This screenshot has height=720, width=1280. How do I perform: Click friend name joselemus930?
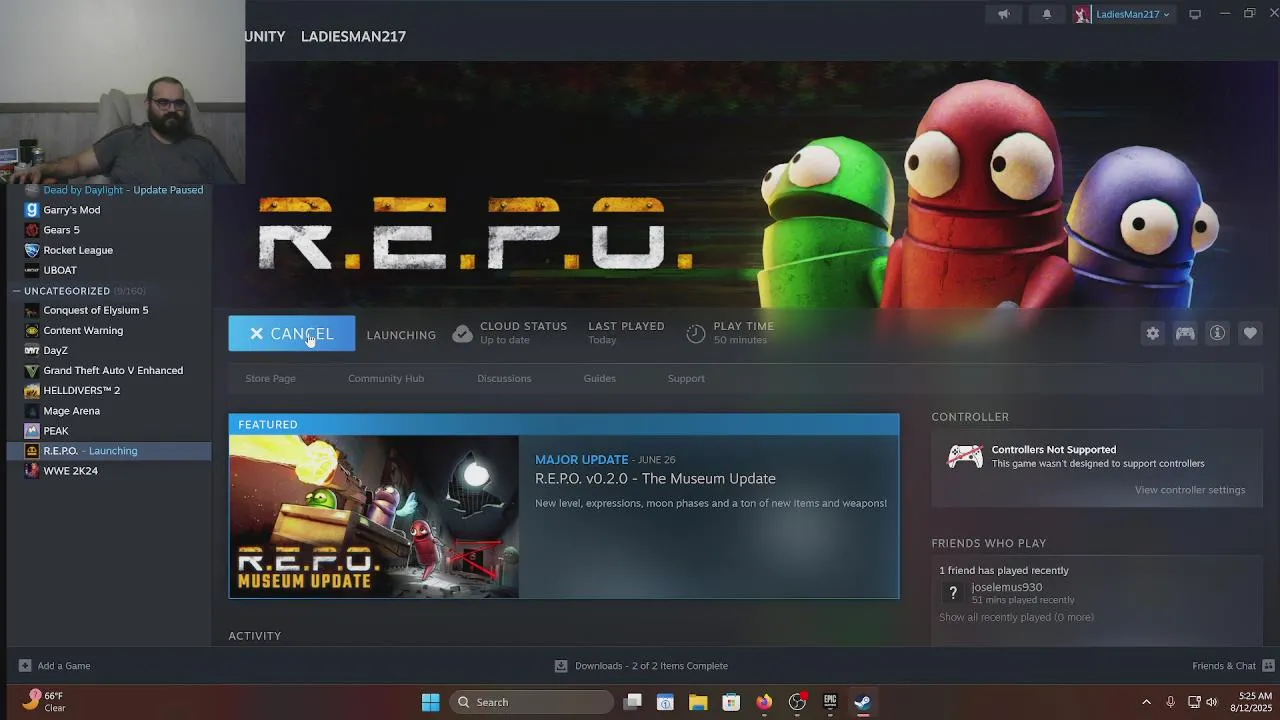click(1006, 587)
